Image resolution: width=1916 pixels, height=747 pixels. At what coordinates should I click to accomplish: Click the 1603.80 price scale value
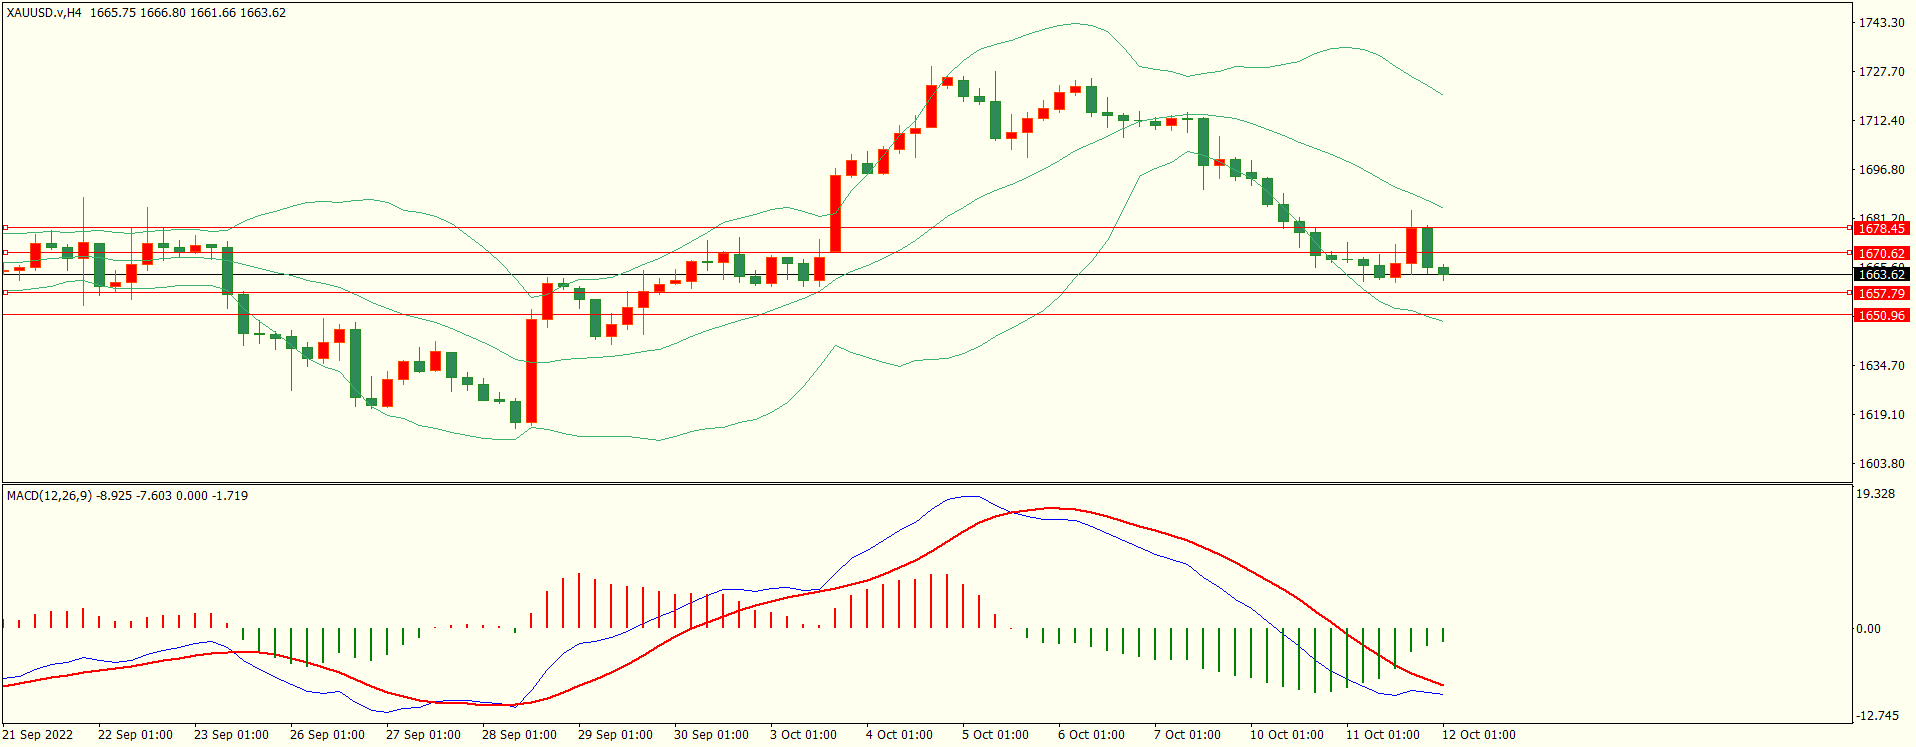(x=1881, y=464)
